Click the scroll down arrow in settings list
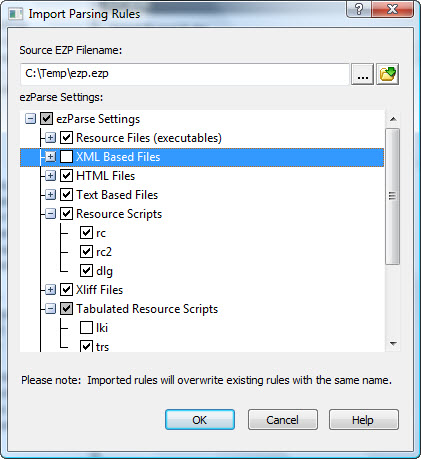Screen dimensions: 421x459 pos(393,344)
